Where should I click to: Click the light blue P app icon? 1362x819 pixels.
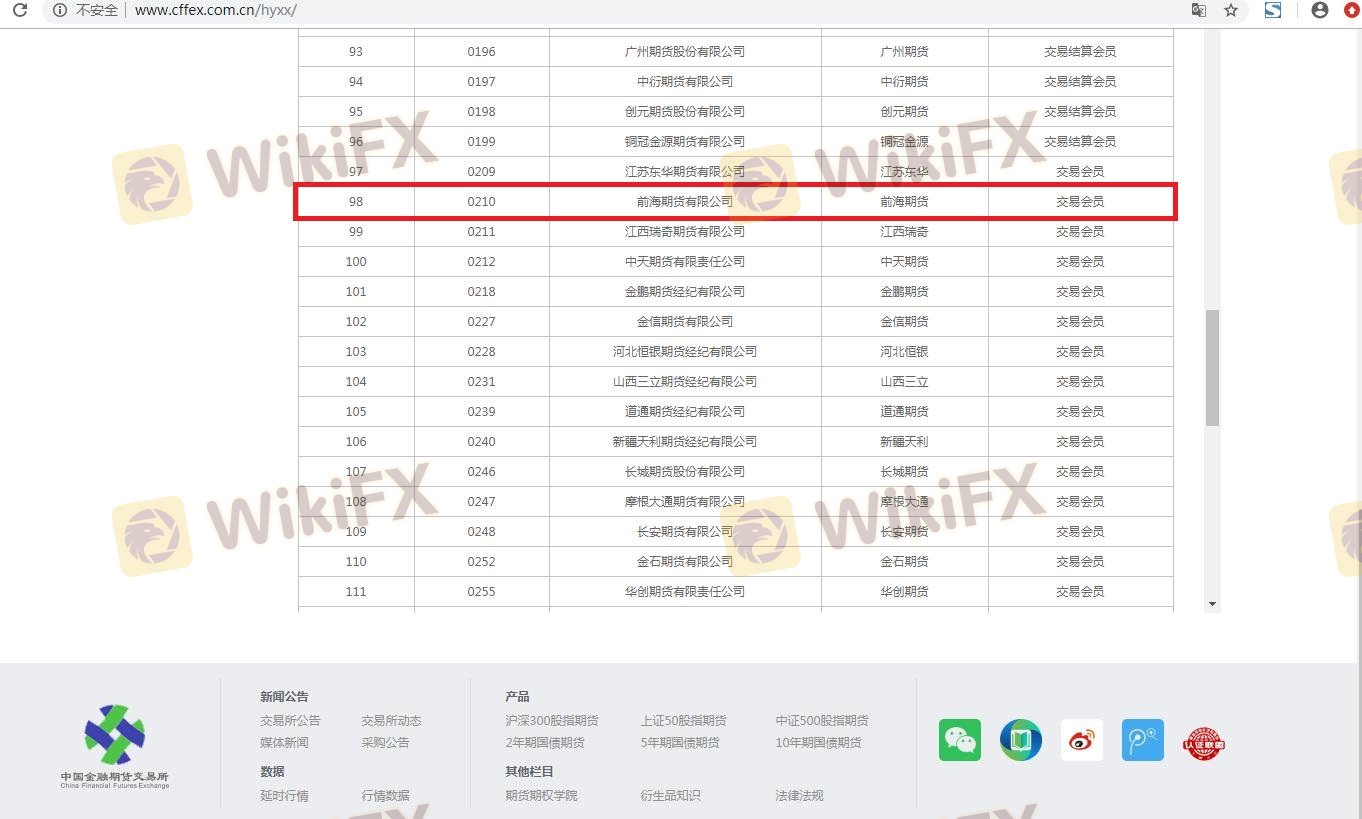point(1142,740)
